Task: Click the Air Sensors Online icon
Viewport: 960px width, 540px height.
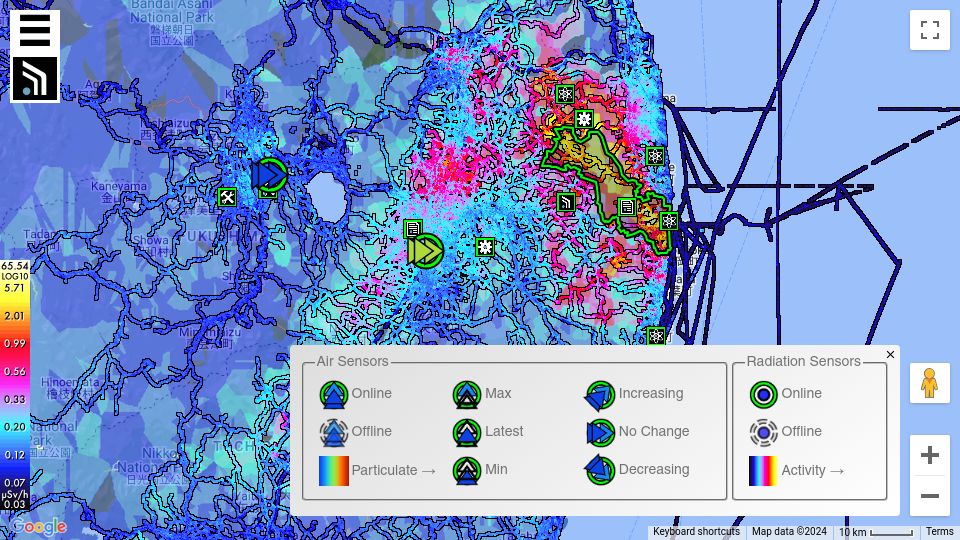Action: (x=334, y=394)
